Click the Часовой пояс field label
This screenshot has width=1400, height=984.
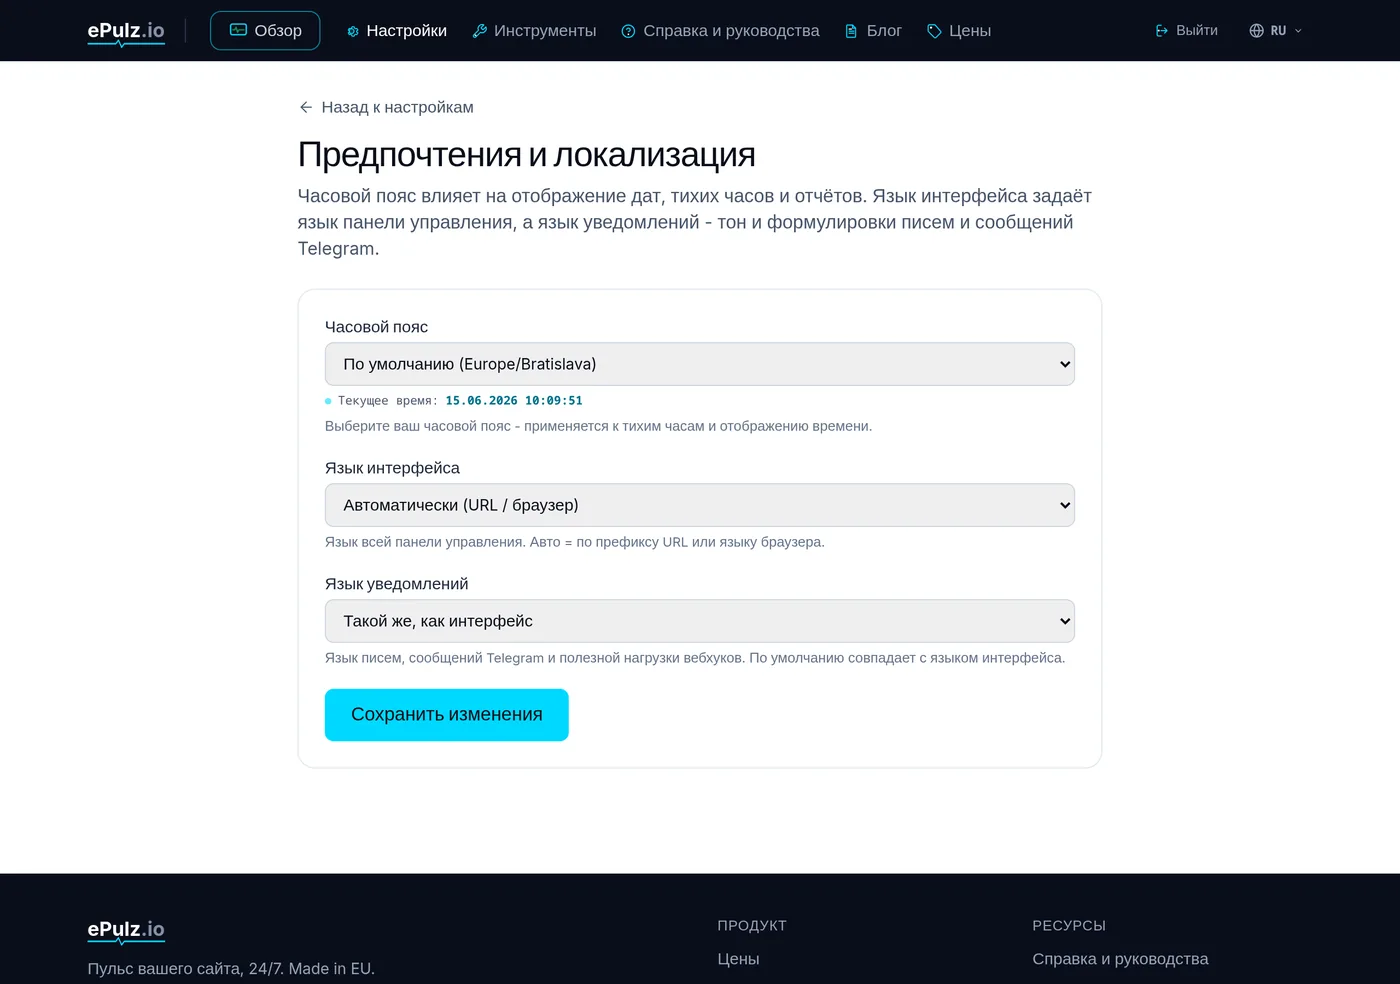376,327
